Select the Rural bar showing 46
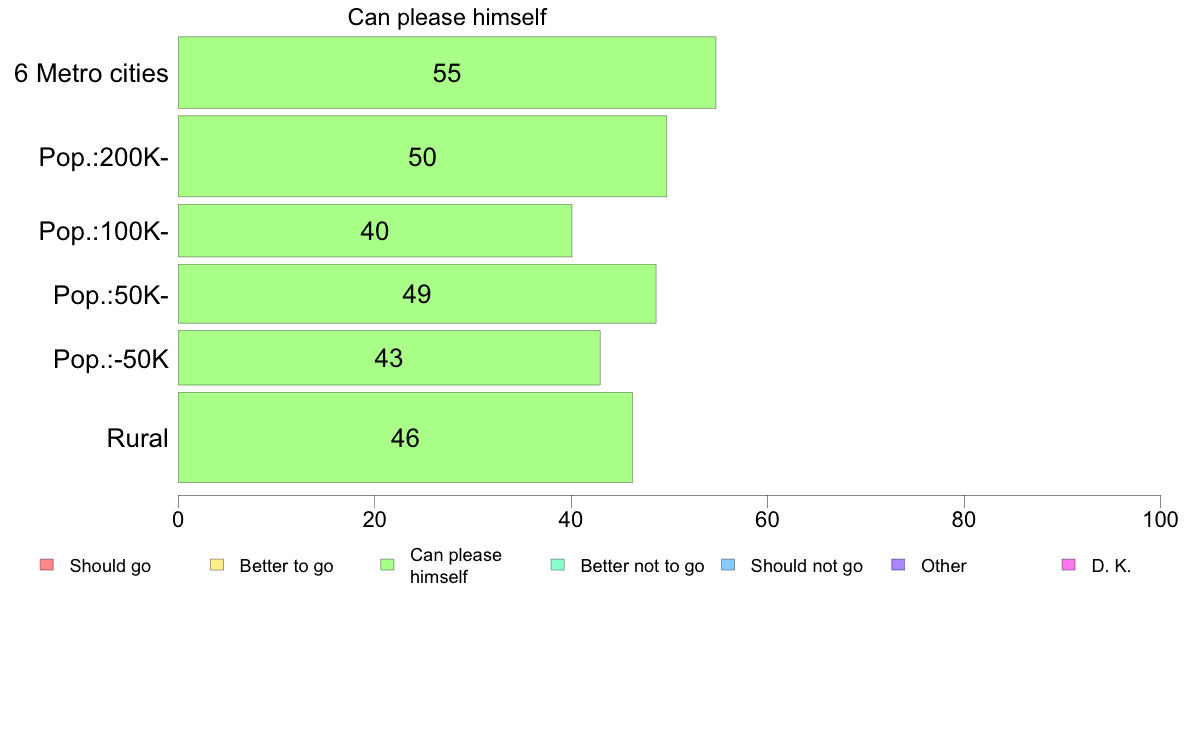The image size is (1188, 736). [405, 437]
